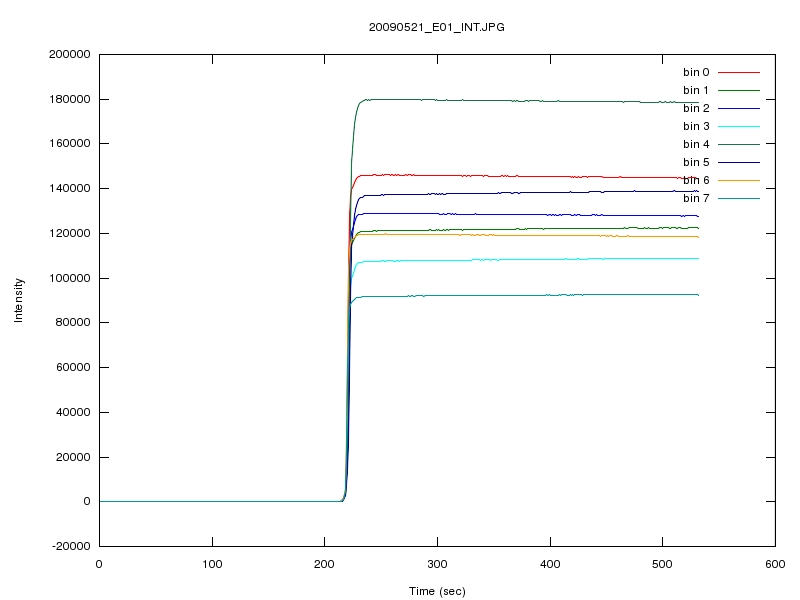Click the x-axis value 300
800x600 pixels.
click(x=437, y=564)
